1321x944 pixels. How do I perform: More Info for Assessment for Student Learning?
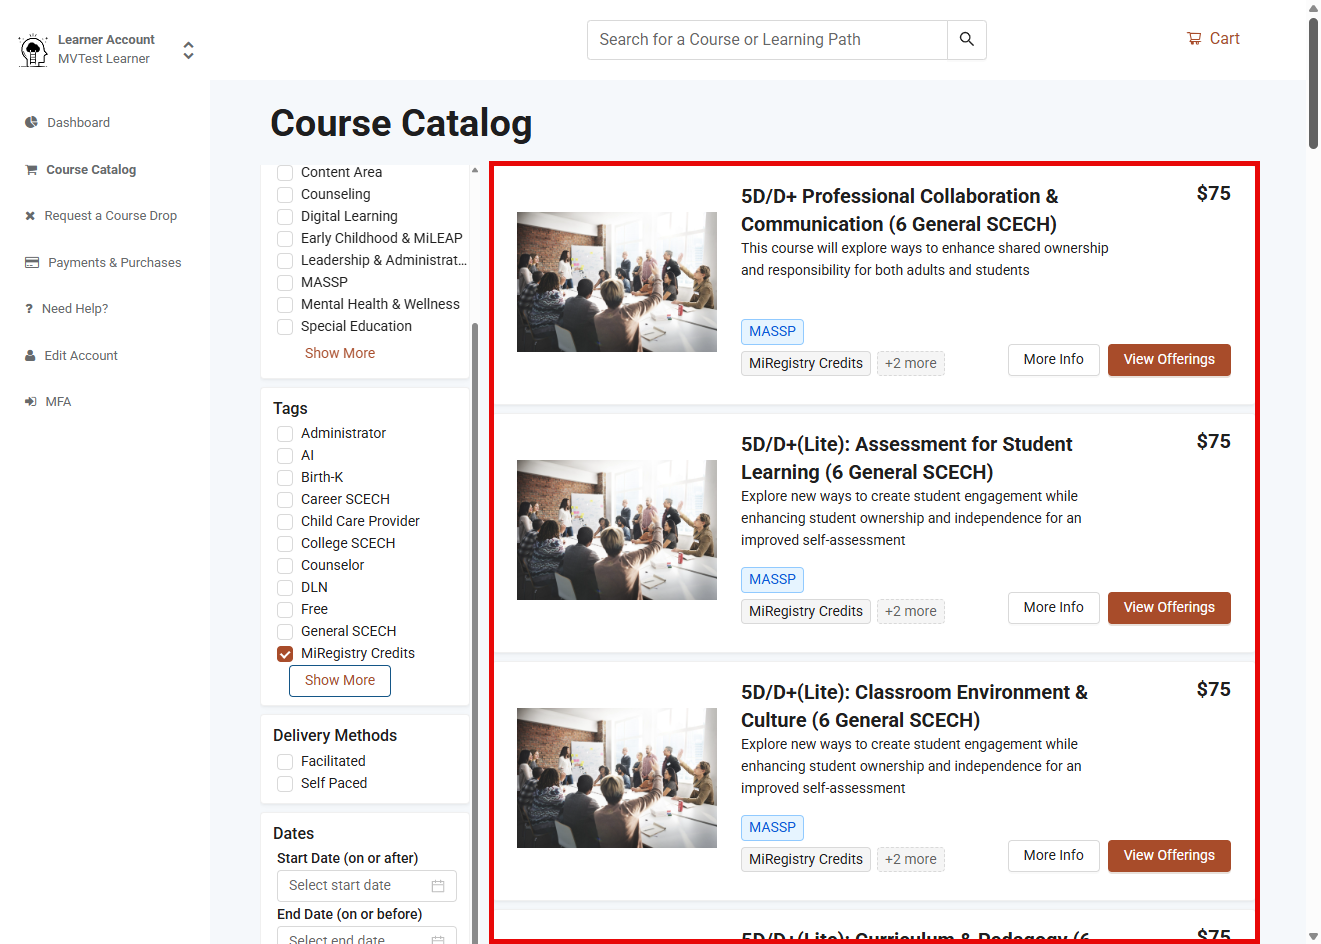coord(1053,608)
